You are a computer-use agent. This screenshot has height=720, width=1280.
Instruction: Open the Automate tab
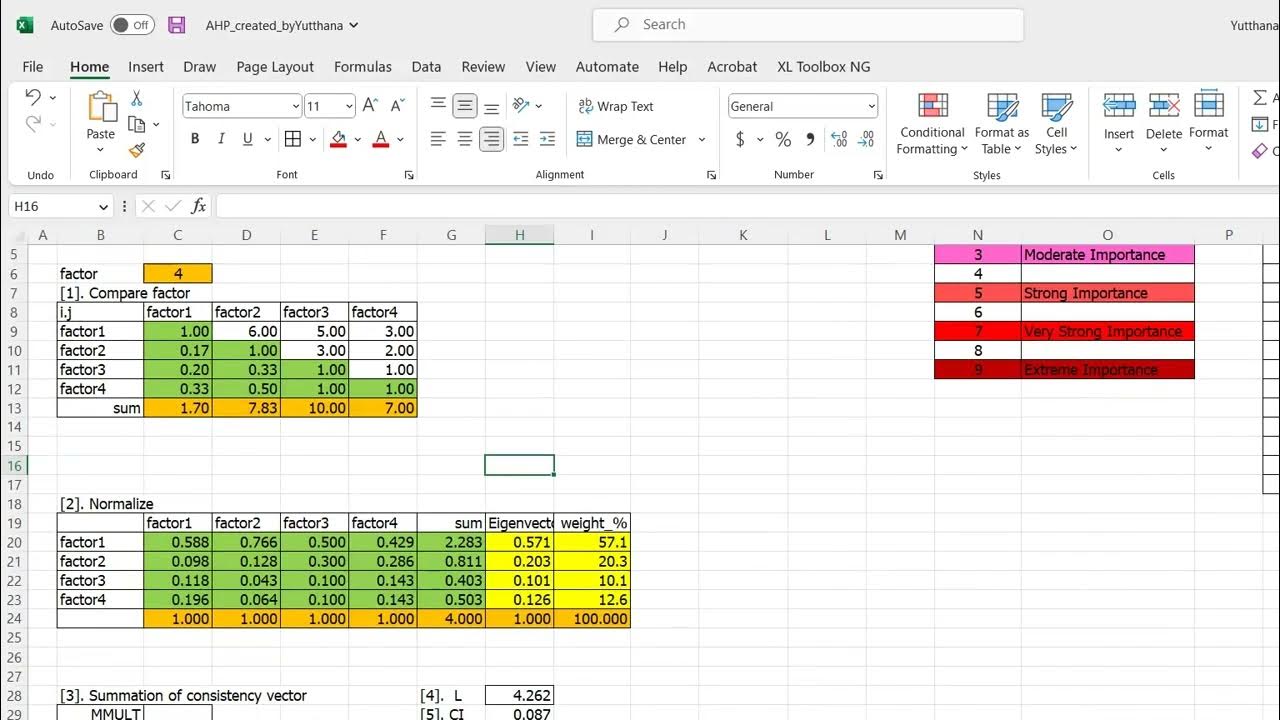(607, 67)
